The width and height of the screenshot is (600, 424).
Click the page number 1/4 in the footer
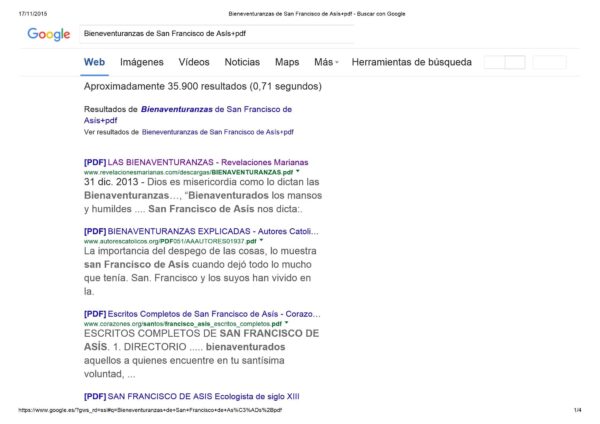click(577, 410)
